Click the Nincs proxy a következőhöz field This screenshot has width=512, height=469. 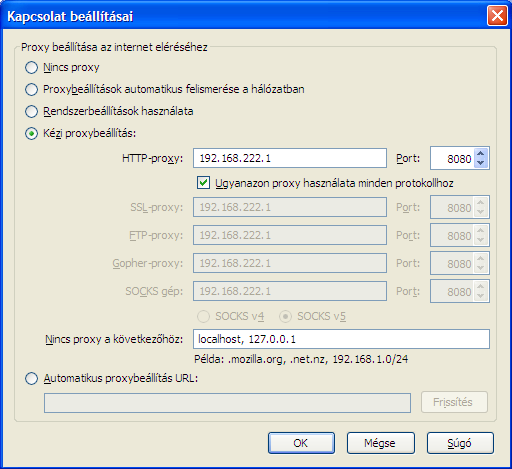(341, 339)
